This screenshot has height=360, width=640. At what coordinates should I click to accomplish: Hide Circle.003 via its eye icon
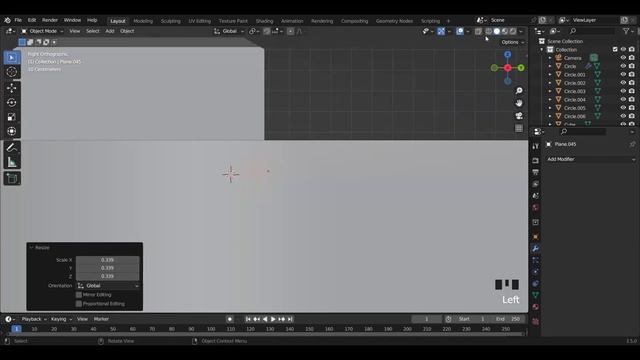point(623,91)
